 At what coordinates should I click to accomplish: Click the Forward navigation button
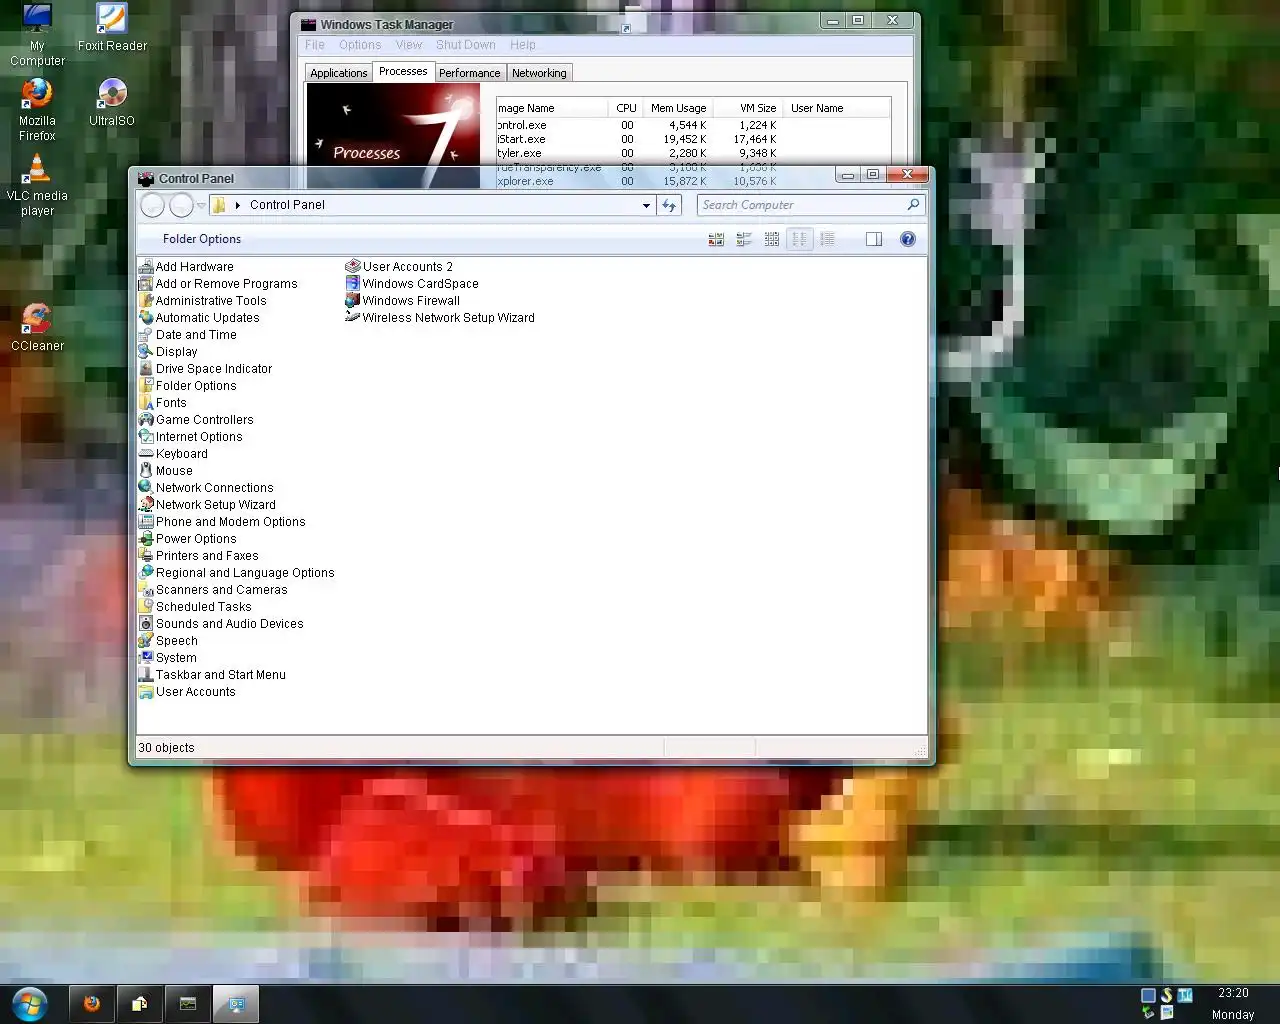[181, 205]
